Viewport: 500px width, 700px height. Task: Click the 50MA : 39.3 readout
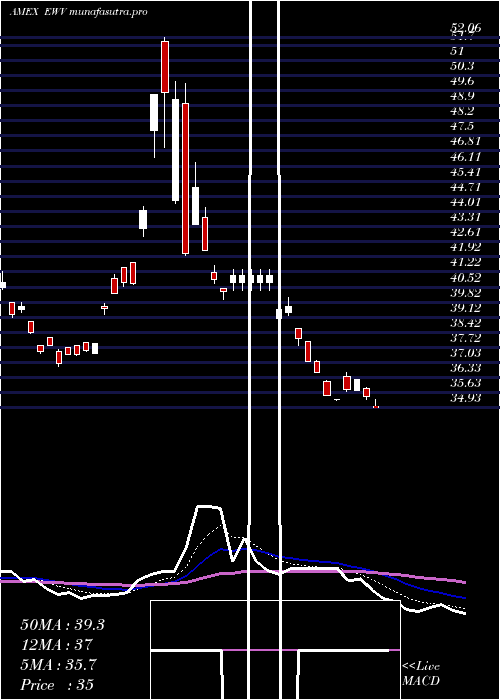62,625
